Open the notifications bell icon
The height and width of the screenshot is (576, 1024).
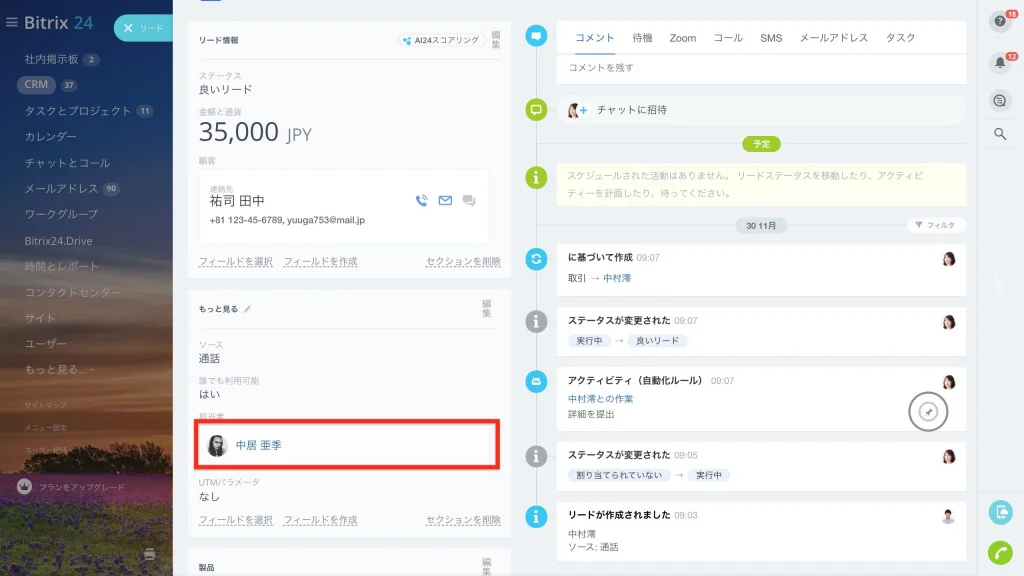(x=1000, y=63)
